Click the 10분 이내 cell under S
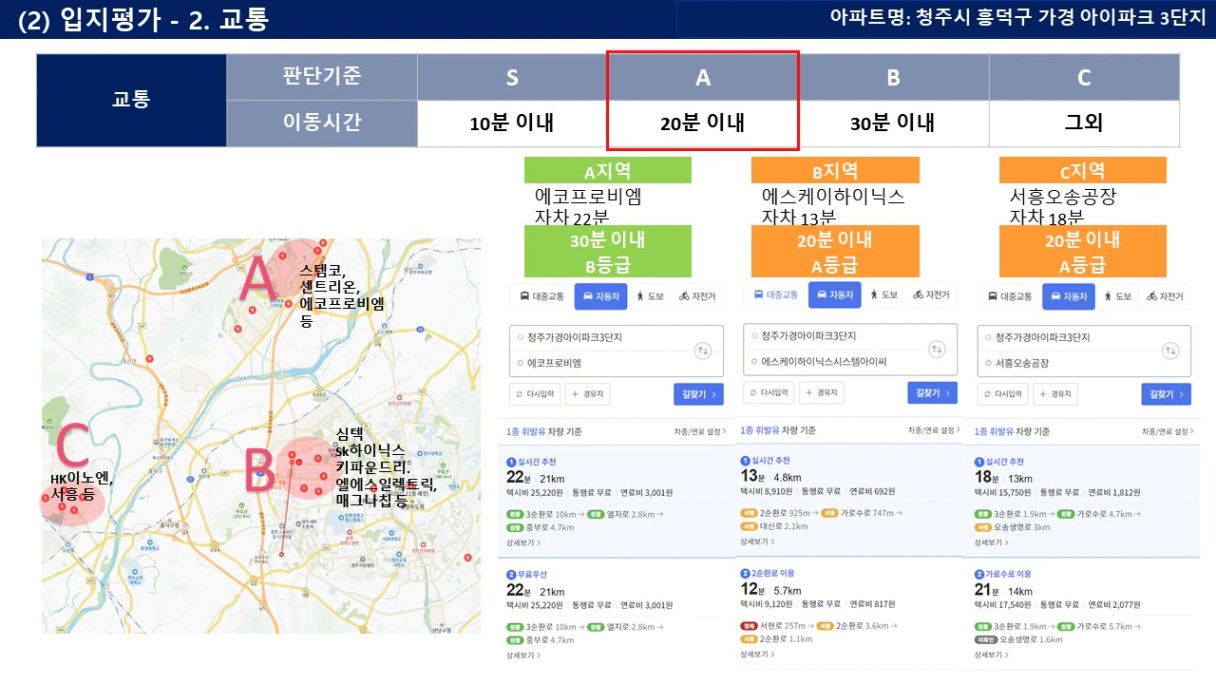 [512, 124]
